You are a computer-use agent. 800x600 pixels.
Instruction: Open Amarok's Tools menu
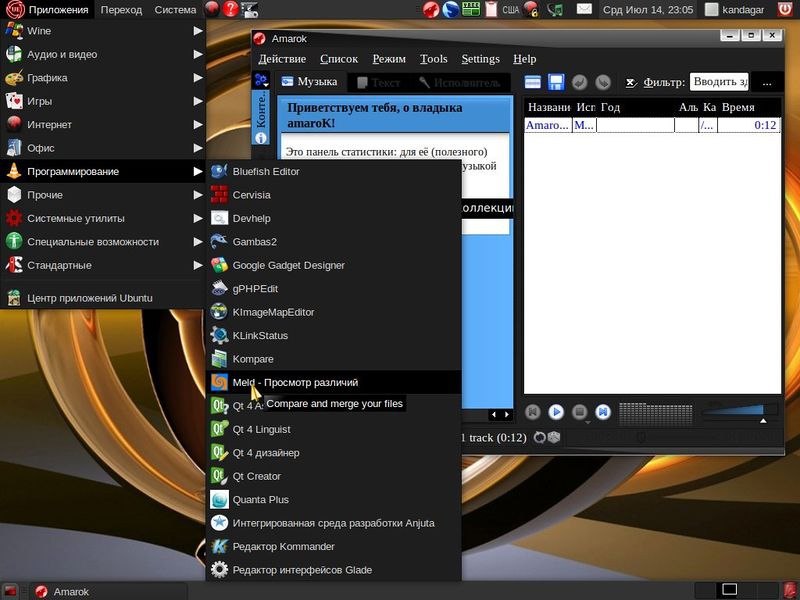click(x=434, y=59)
